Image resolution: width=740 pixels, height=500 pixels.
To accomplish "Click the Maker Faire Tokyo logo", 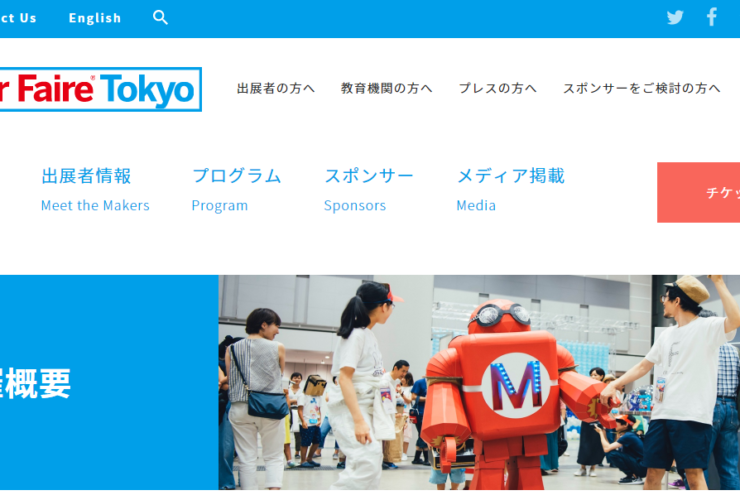I will coord(101,89).
